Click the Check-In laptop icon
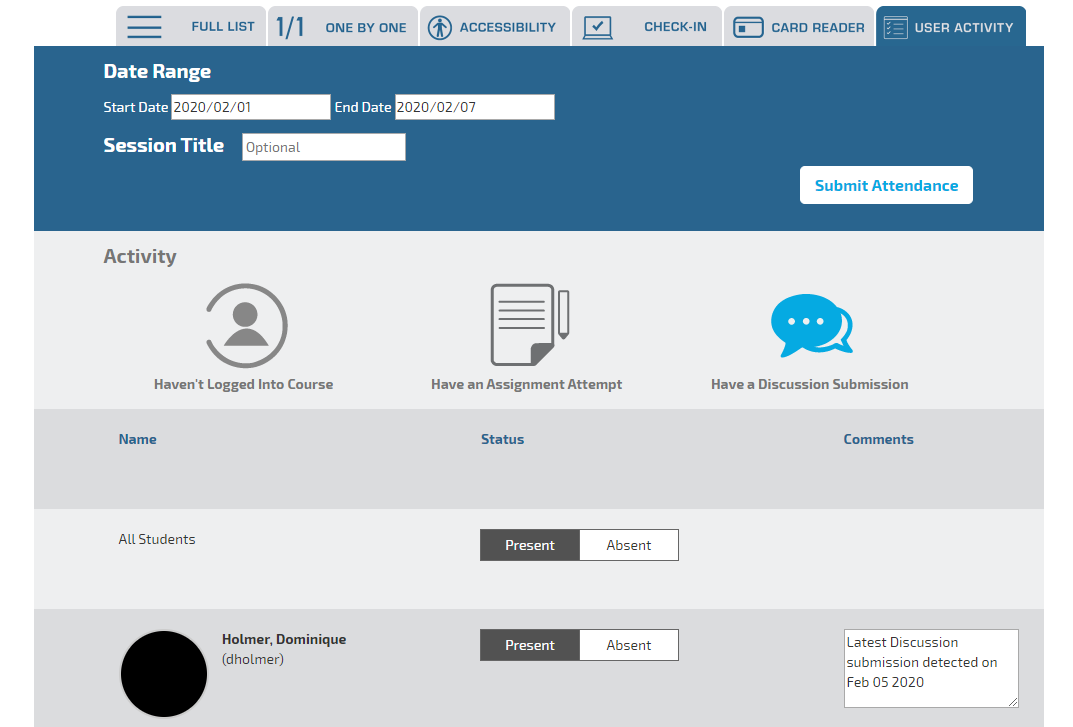The height and width of the screenshot is (727, 1073). (x=597, y=27)
